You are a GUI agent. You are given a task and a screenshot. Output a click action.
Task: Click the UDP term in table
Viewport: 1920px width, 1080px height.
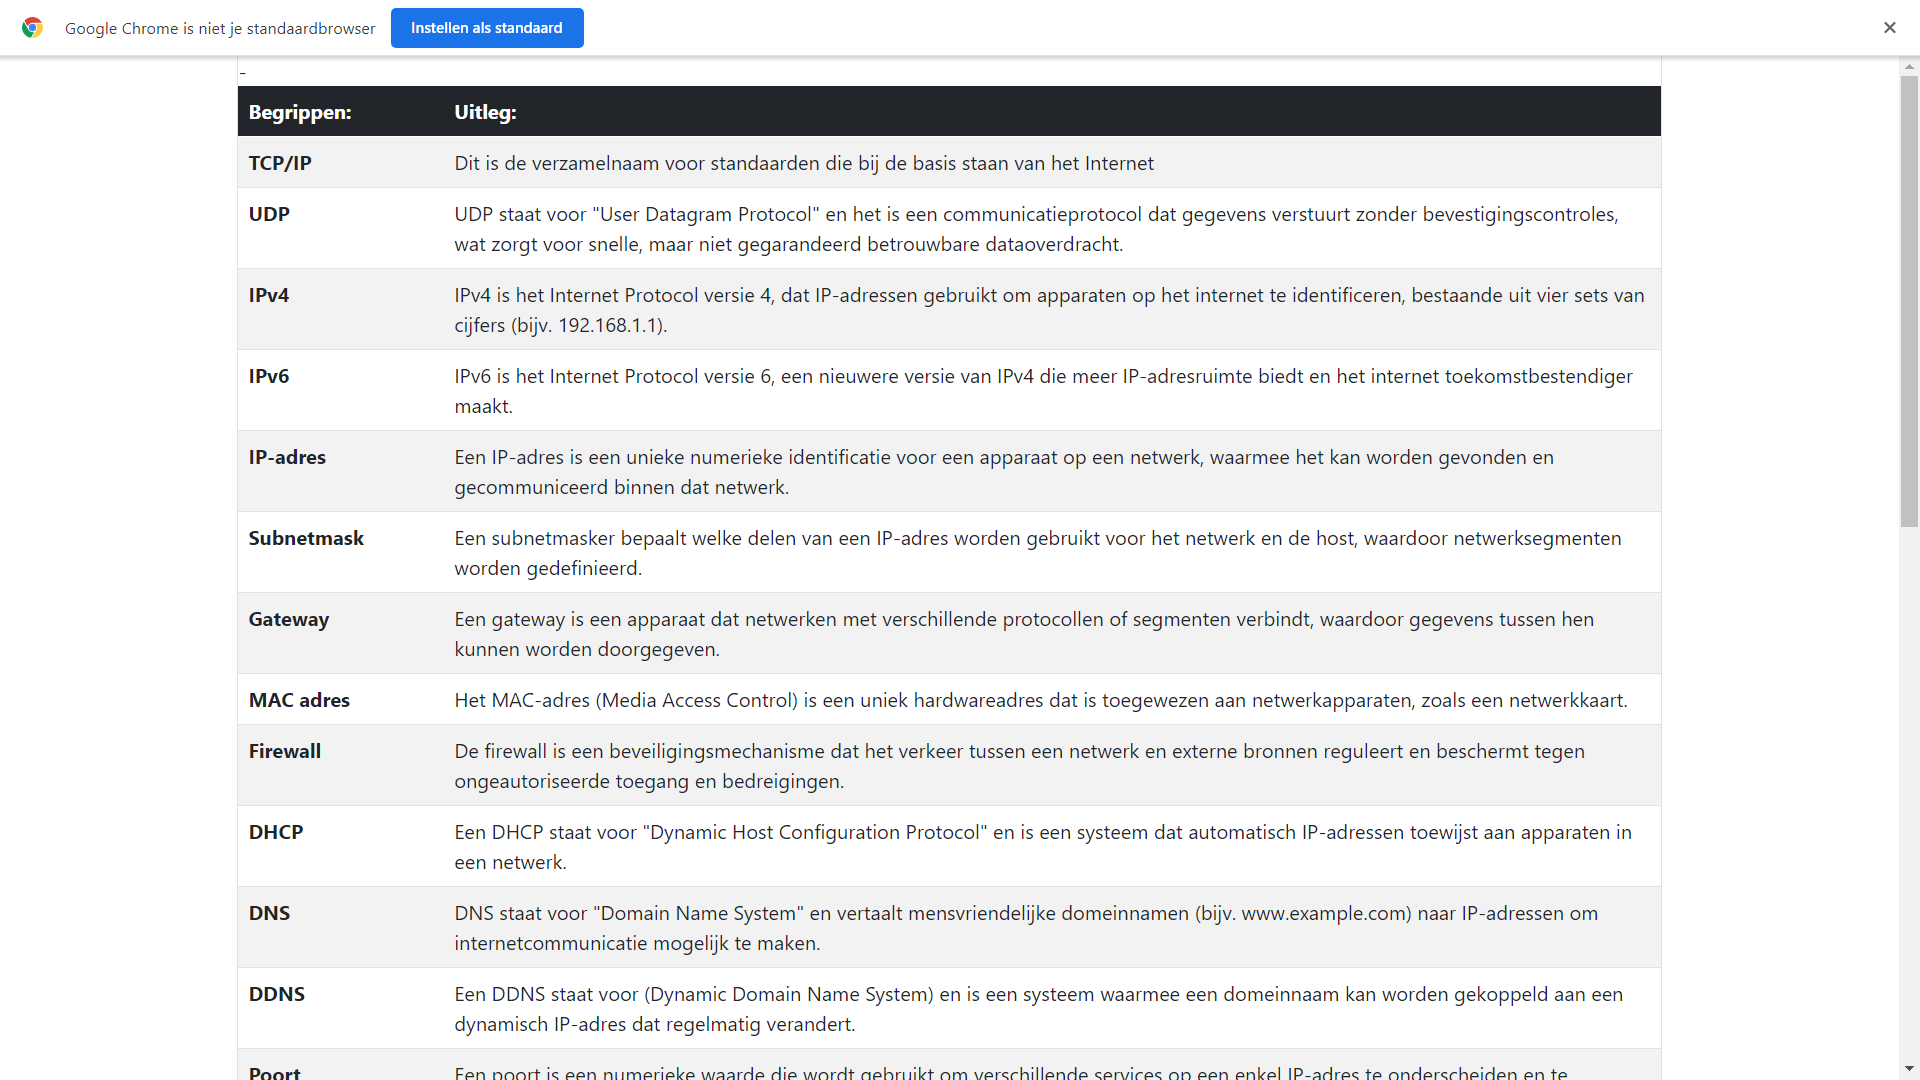pos(269,214)
